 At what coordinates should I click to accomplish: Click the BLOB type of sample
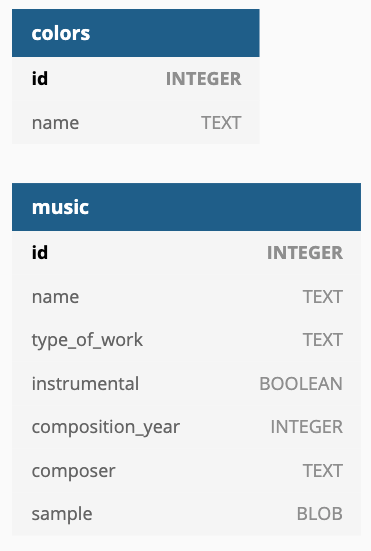[x=320, y=514]
